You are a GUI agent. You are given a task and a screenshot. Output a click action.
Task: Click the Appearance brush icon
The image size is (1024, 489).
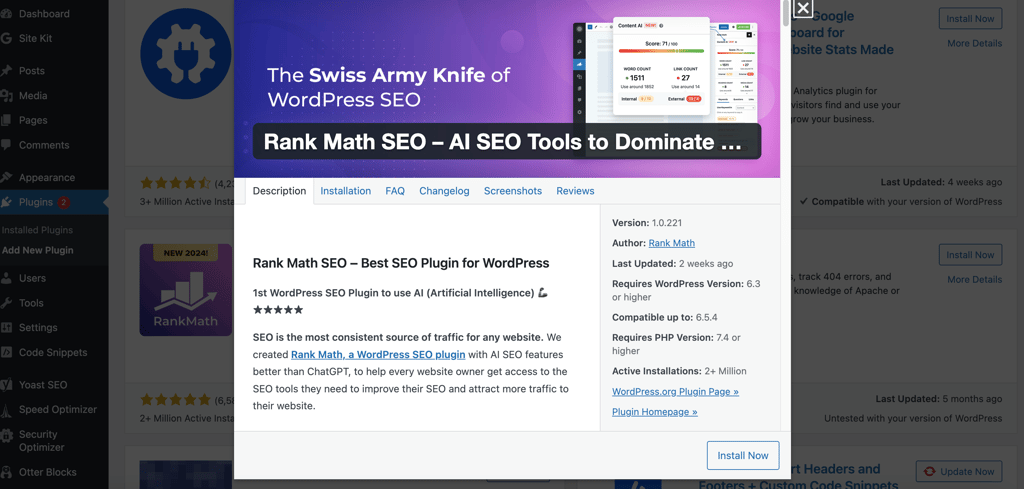6,178
